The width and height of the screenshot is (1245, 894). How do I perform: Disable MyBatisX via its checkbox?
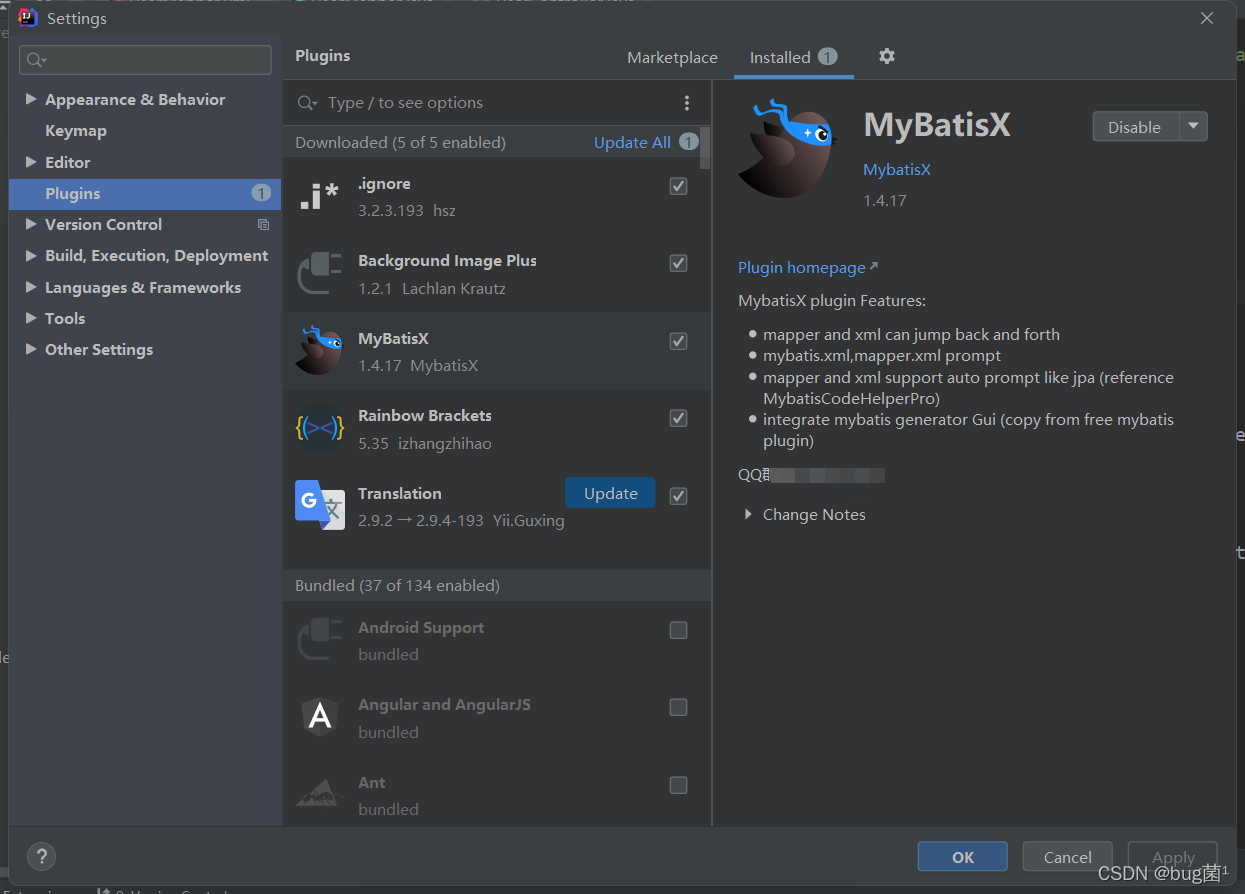(x=678, y=341)
